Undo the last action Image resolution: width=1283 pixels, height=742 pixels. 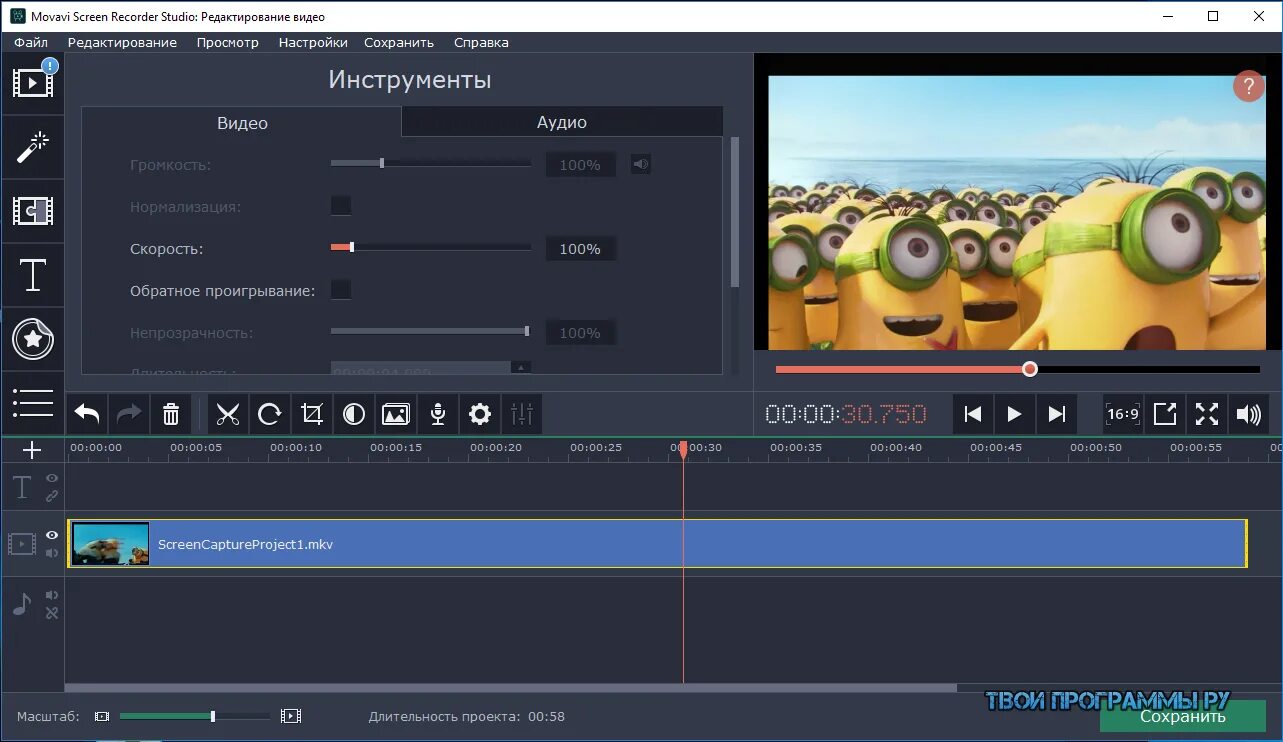[x=87, y=414]
